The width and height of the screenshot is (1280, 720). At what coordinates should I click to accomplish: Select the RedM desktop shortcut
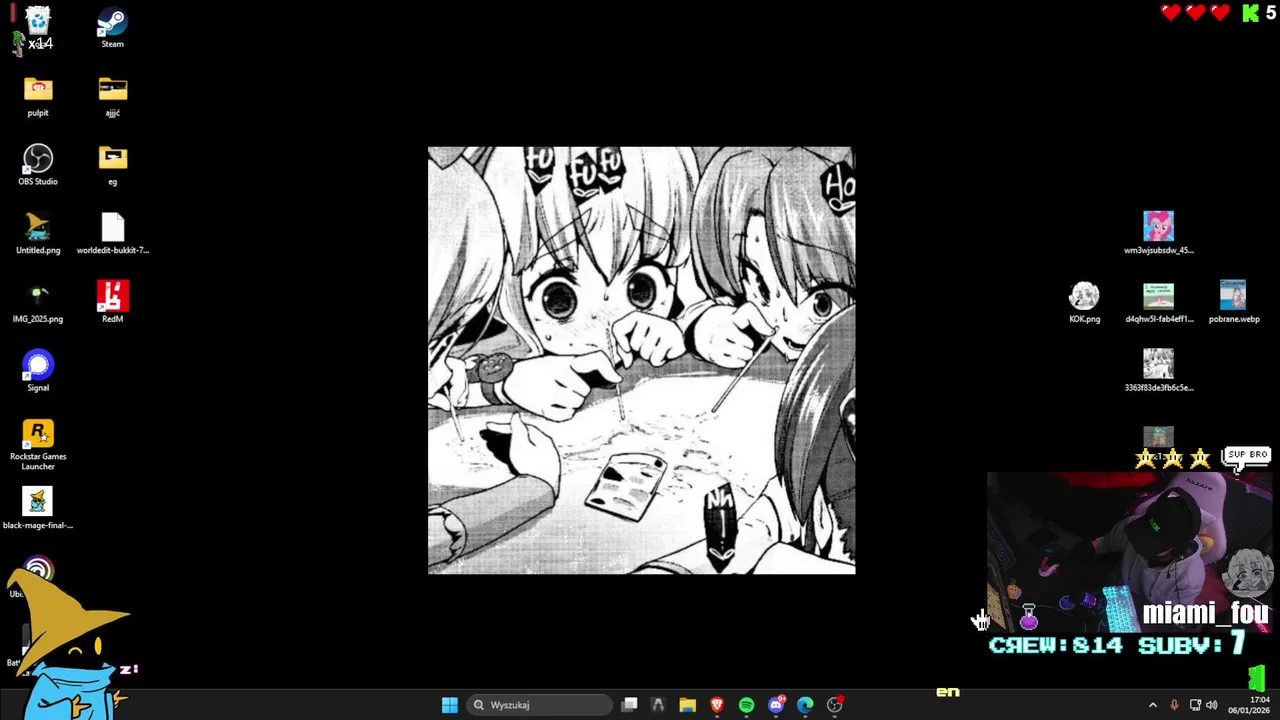pyautogui.click(x=112, y=304)
